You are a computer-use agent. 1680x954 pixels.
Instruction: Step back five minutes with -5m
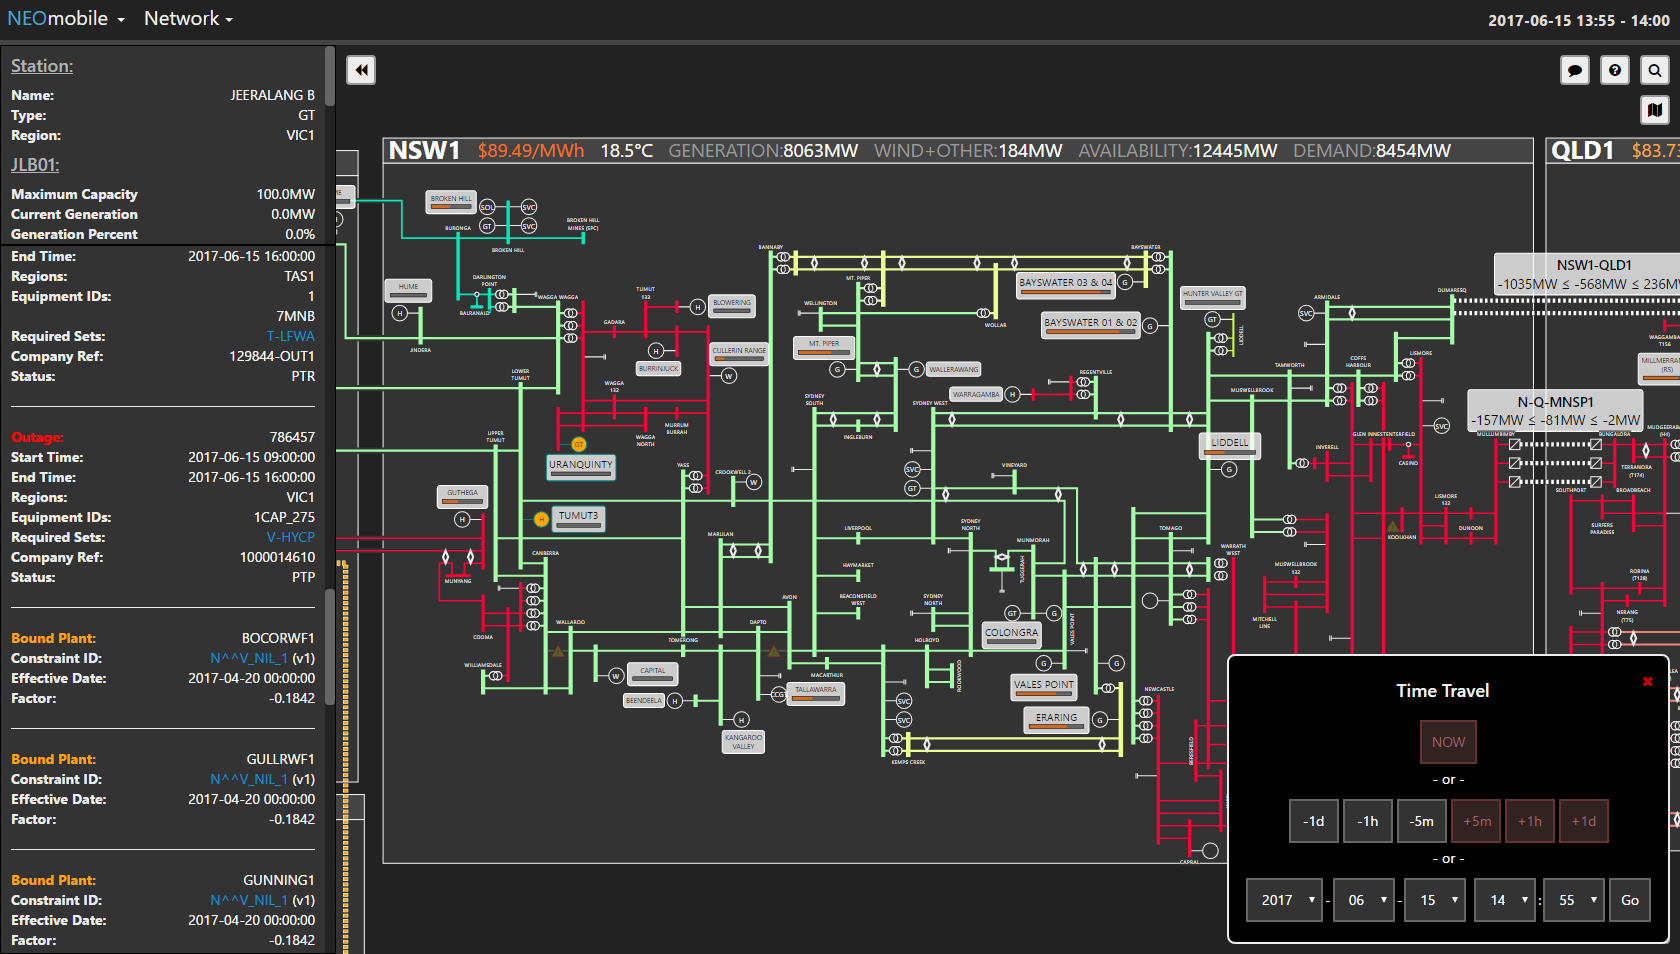tap(1421, 821)
